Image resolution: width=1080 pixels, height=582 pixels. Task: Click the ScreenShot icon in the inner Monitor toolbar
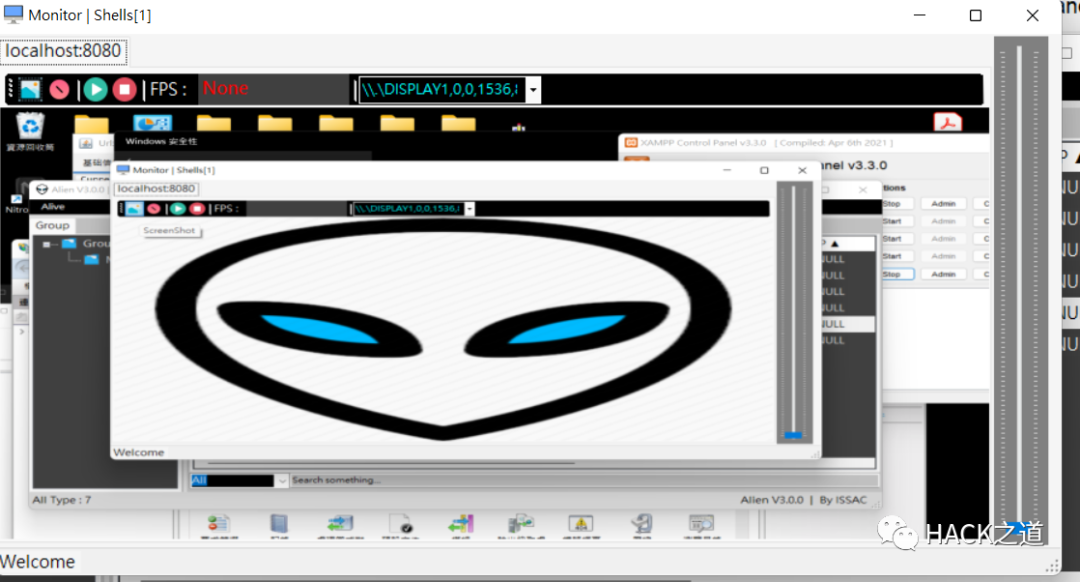point(134,209)
